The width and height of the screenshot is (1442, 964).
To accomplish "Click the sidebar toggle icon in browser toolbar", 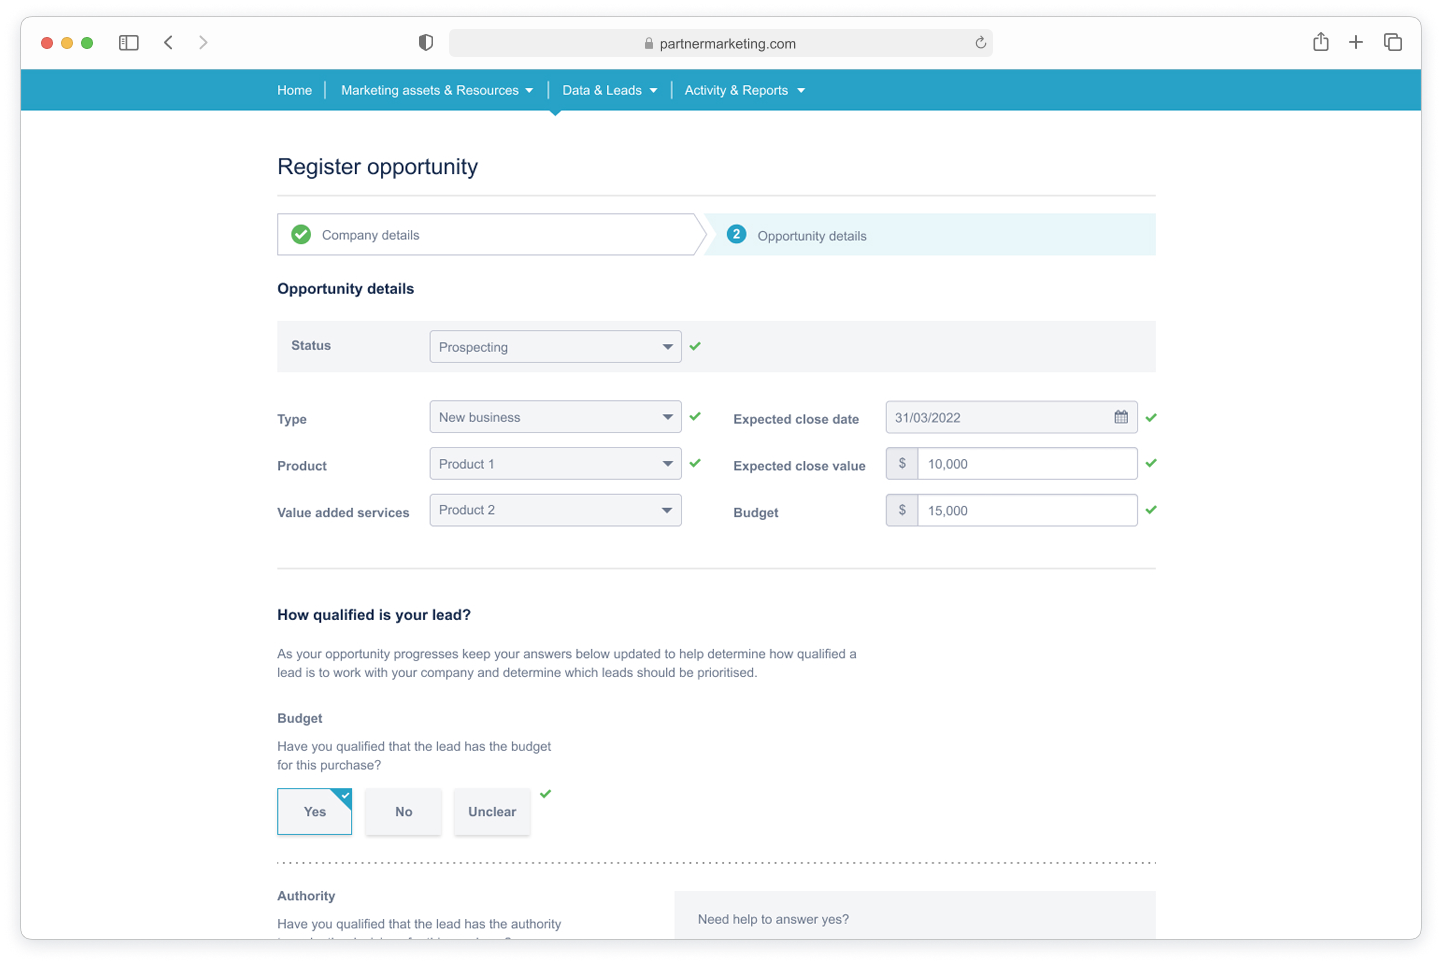I will pyautogui.click(x=129, y=43).
